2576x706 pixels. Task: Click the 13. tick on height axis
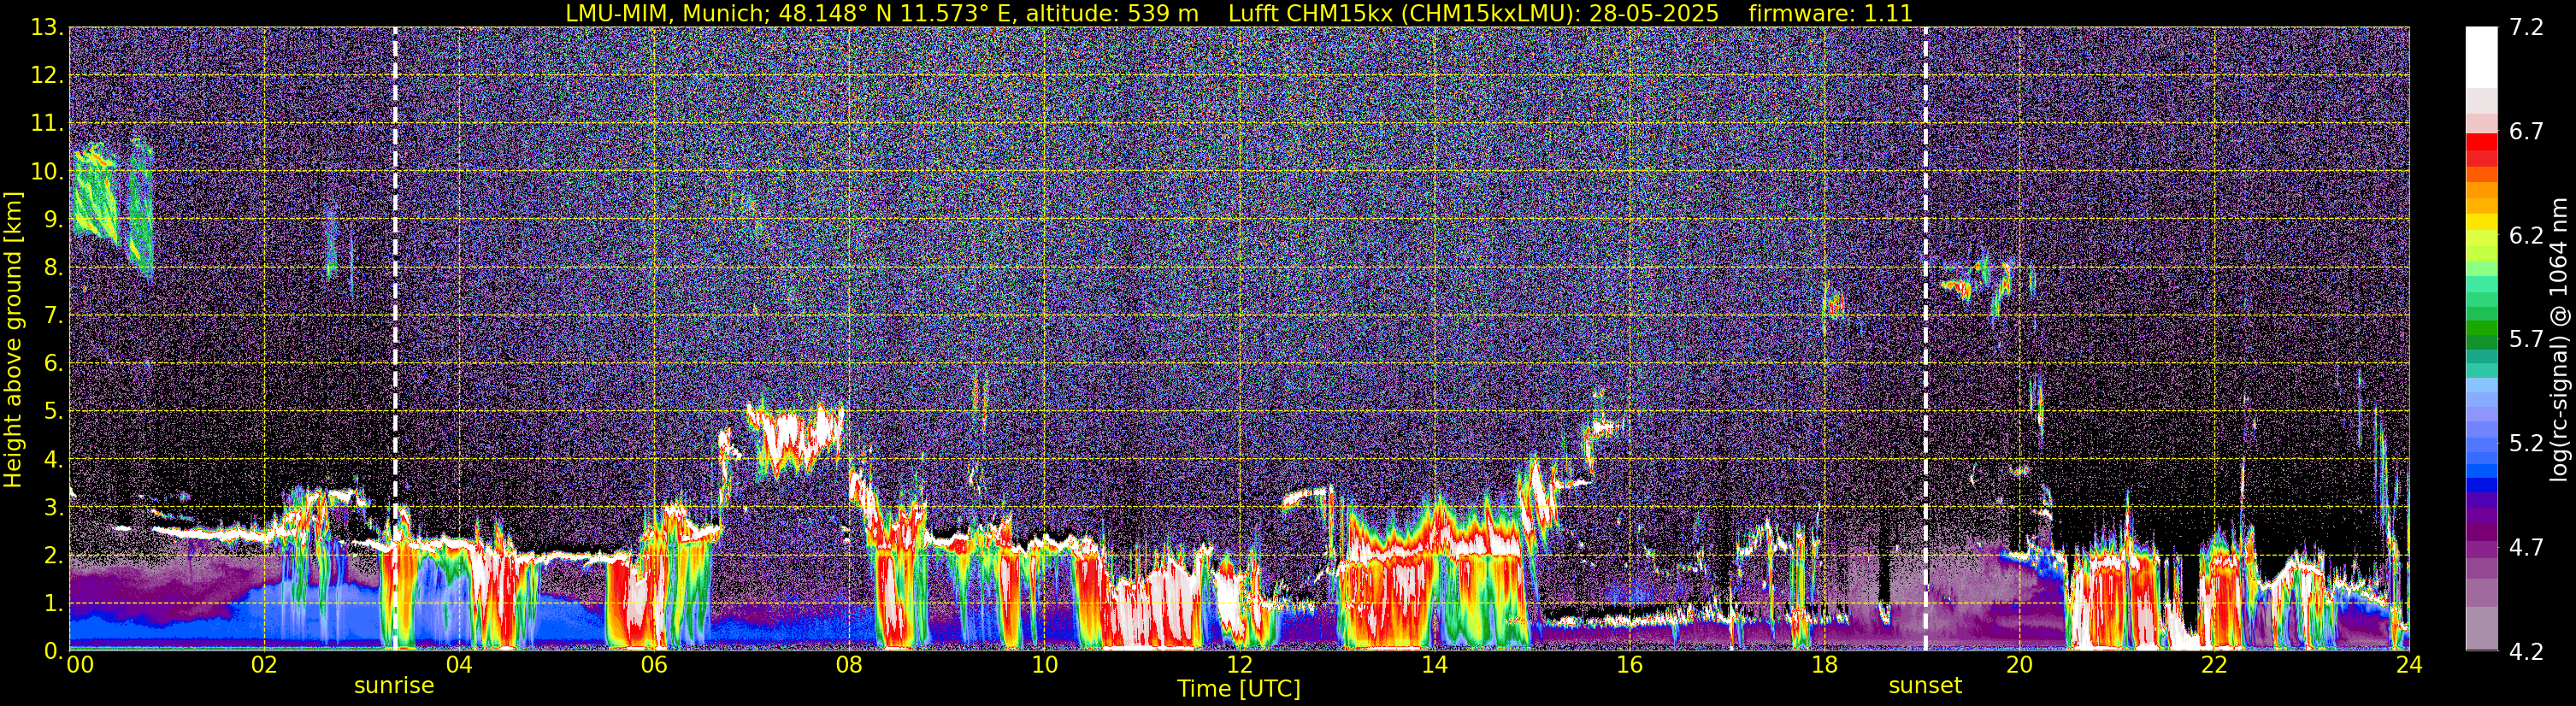(47, 27)
